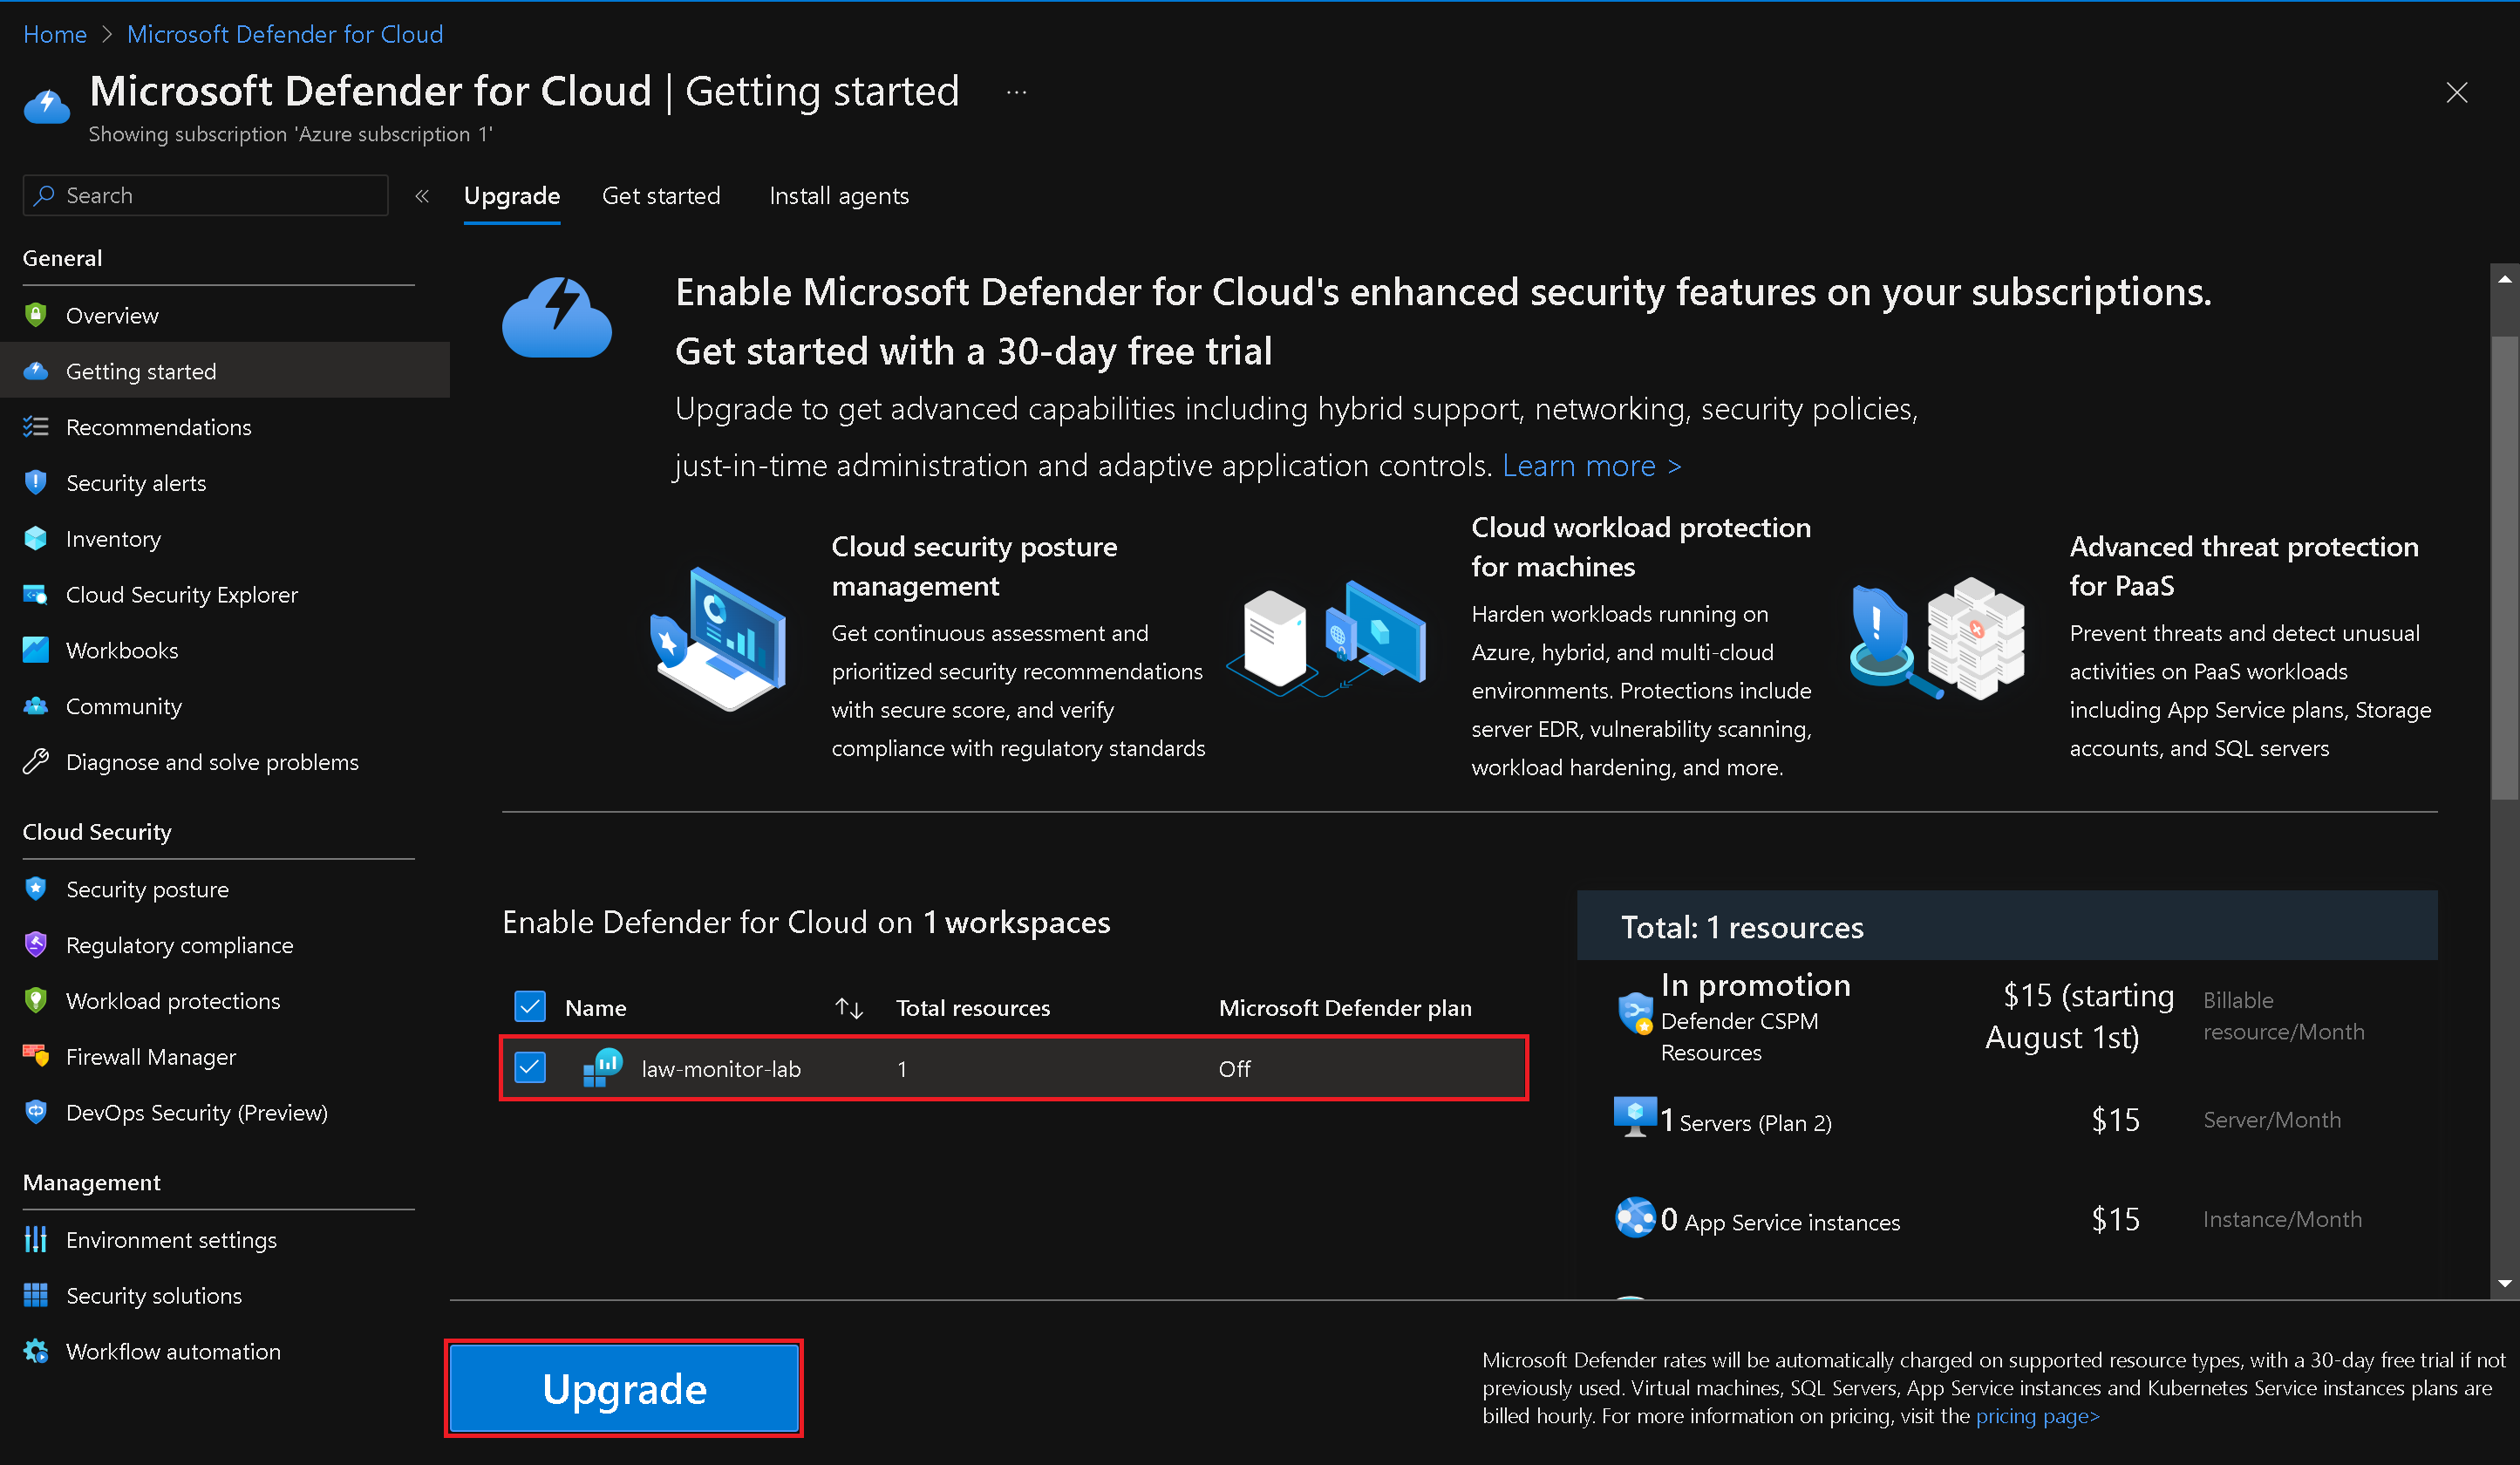Collapse the left navigation pane
2520x1465 pixels.
pyautogui.click(x=421, y=195)
